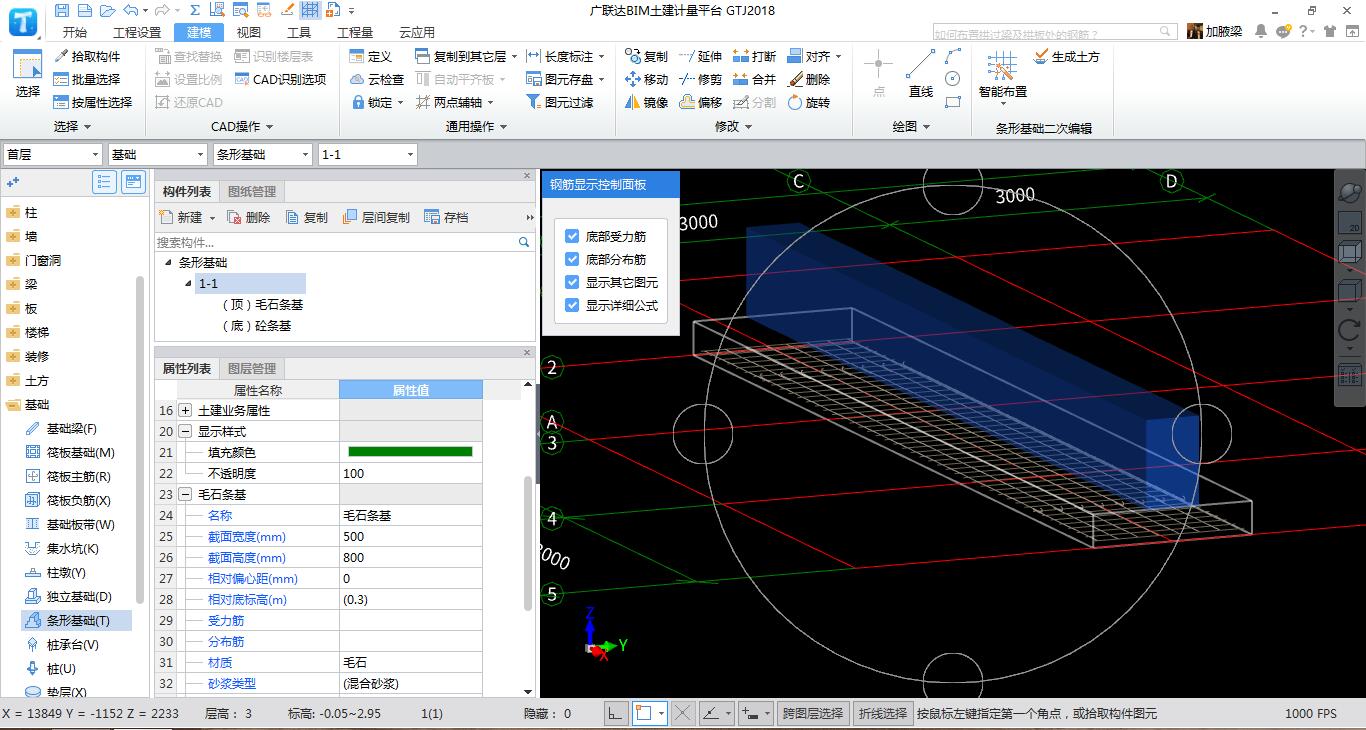Click the 锁定 tool

point(377,102)
